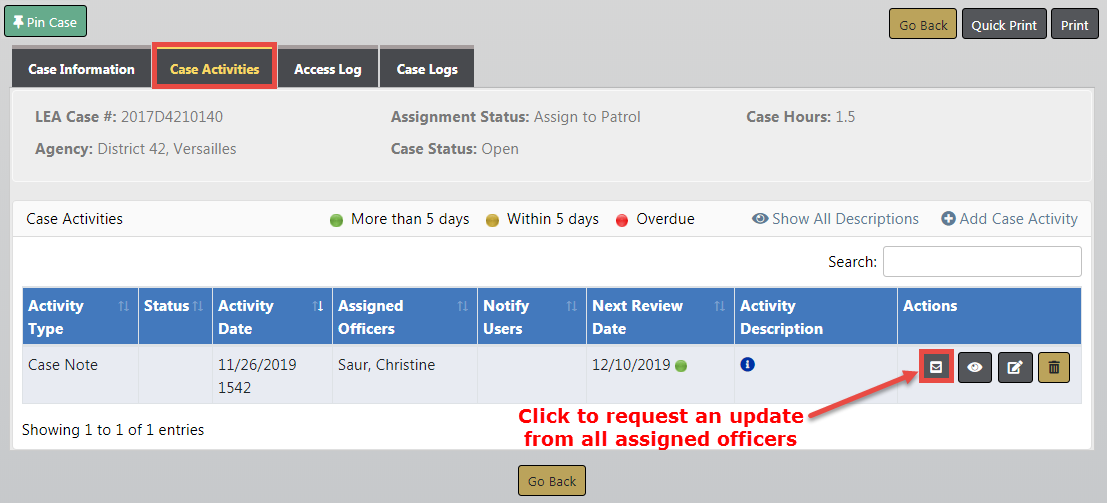Open the Case Information tab
Image resolution: width=1107 pixels, height=503 pixels.
pos(81,69)
